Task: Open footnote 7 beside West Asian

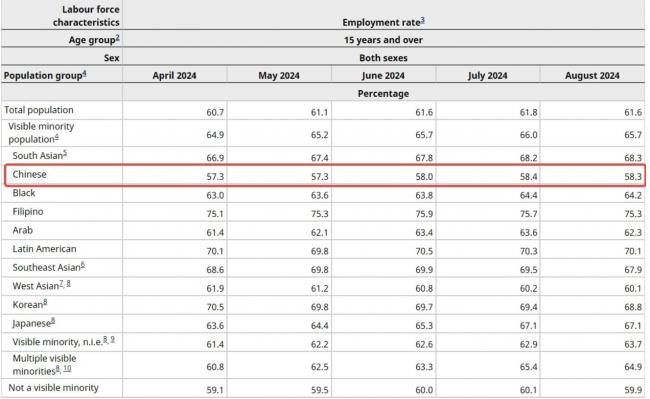Action: point(61,284)
